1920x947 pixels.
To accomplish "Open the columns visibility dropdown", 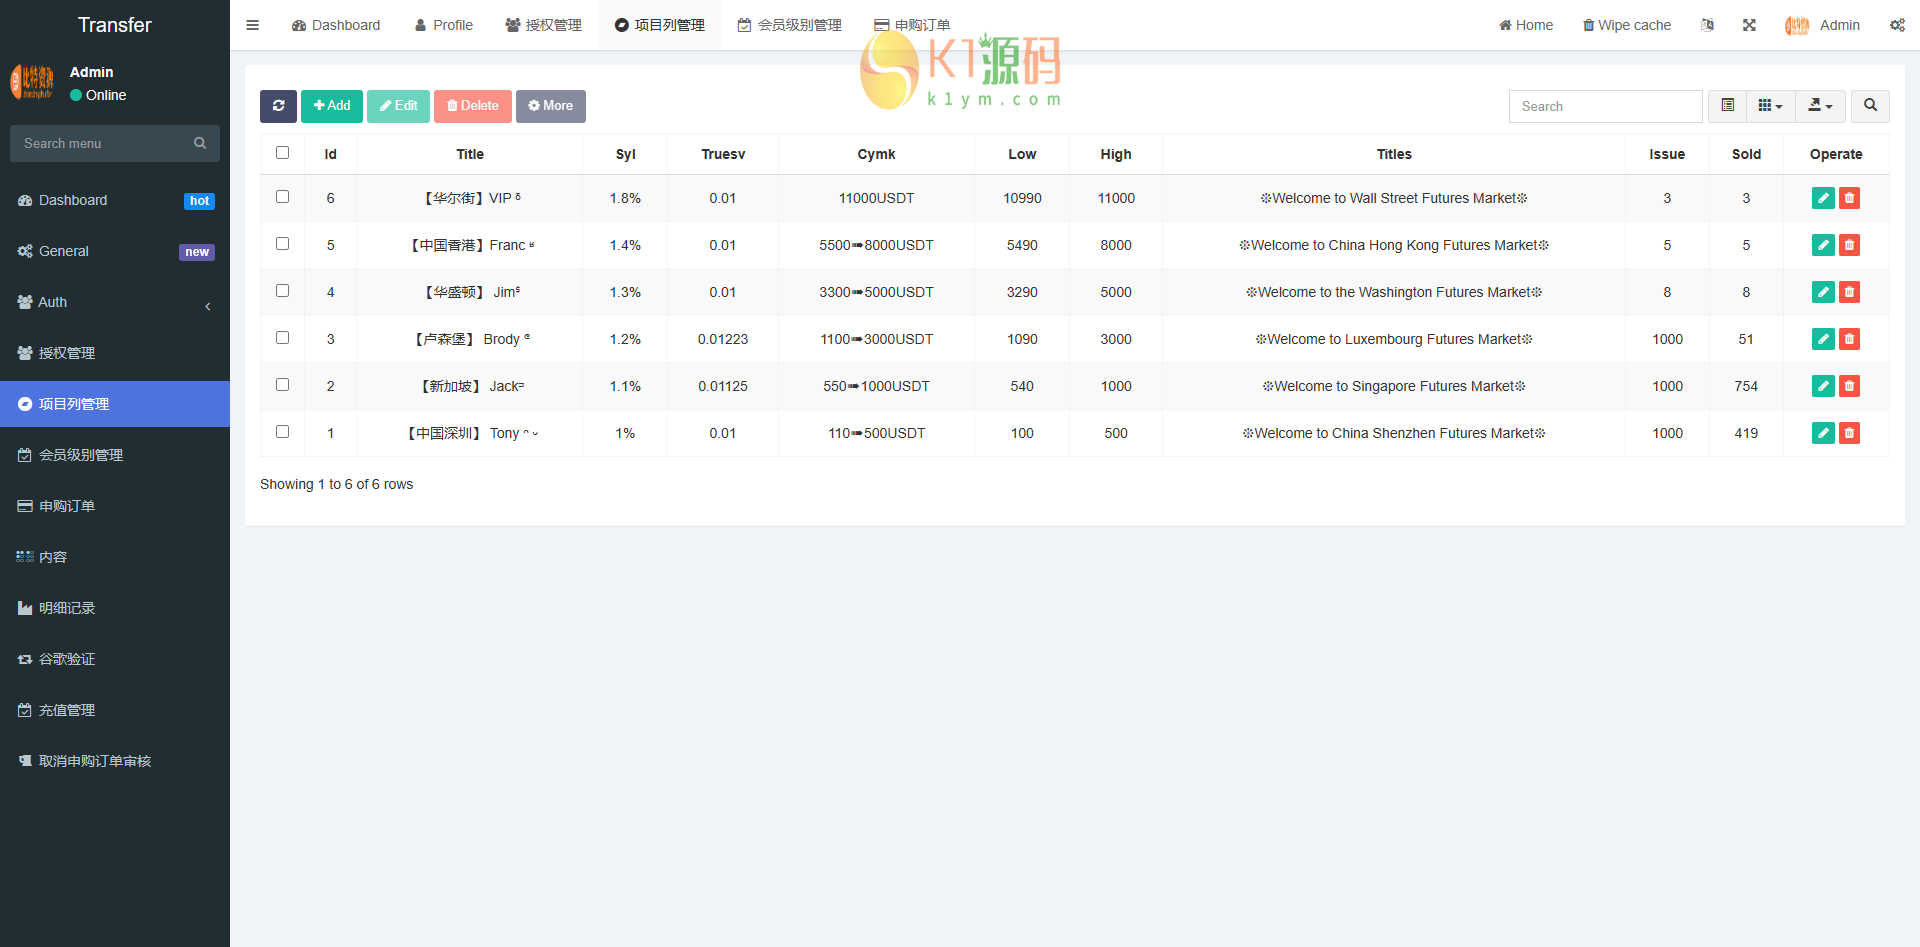I will [1770, 106].
